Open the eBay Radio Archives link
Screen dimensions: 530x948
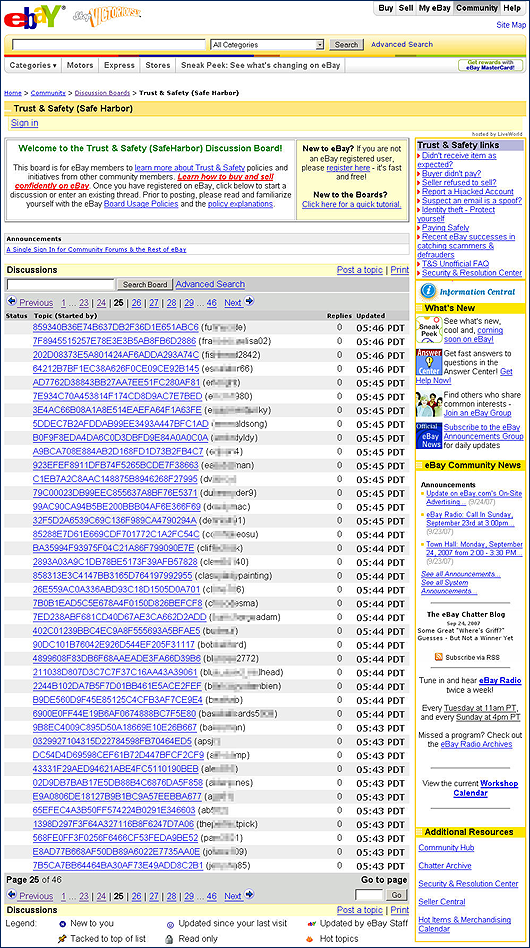[x=476, y=744]
